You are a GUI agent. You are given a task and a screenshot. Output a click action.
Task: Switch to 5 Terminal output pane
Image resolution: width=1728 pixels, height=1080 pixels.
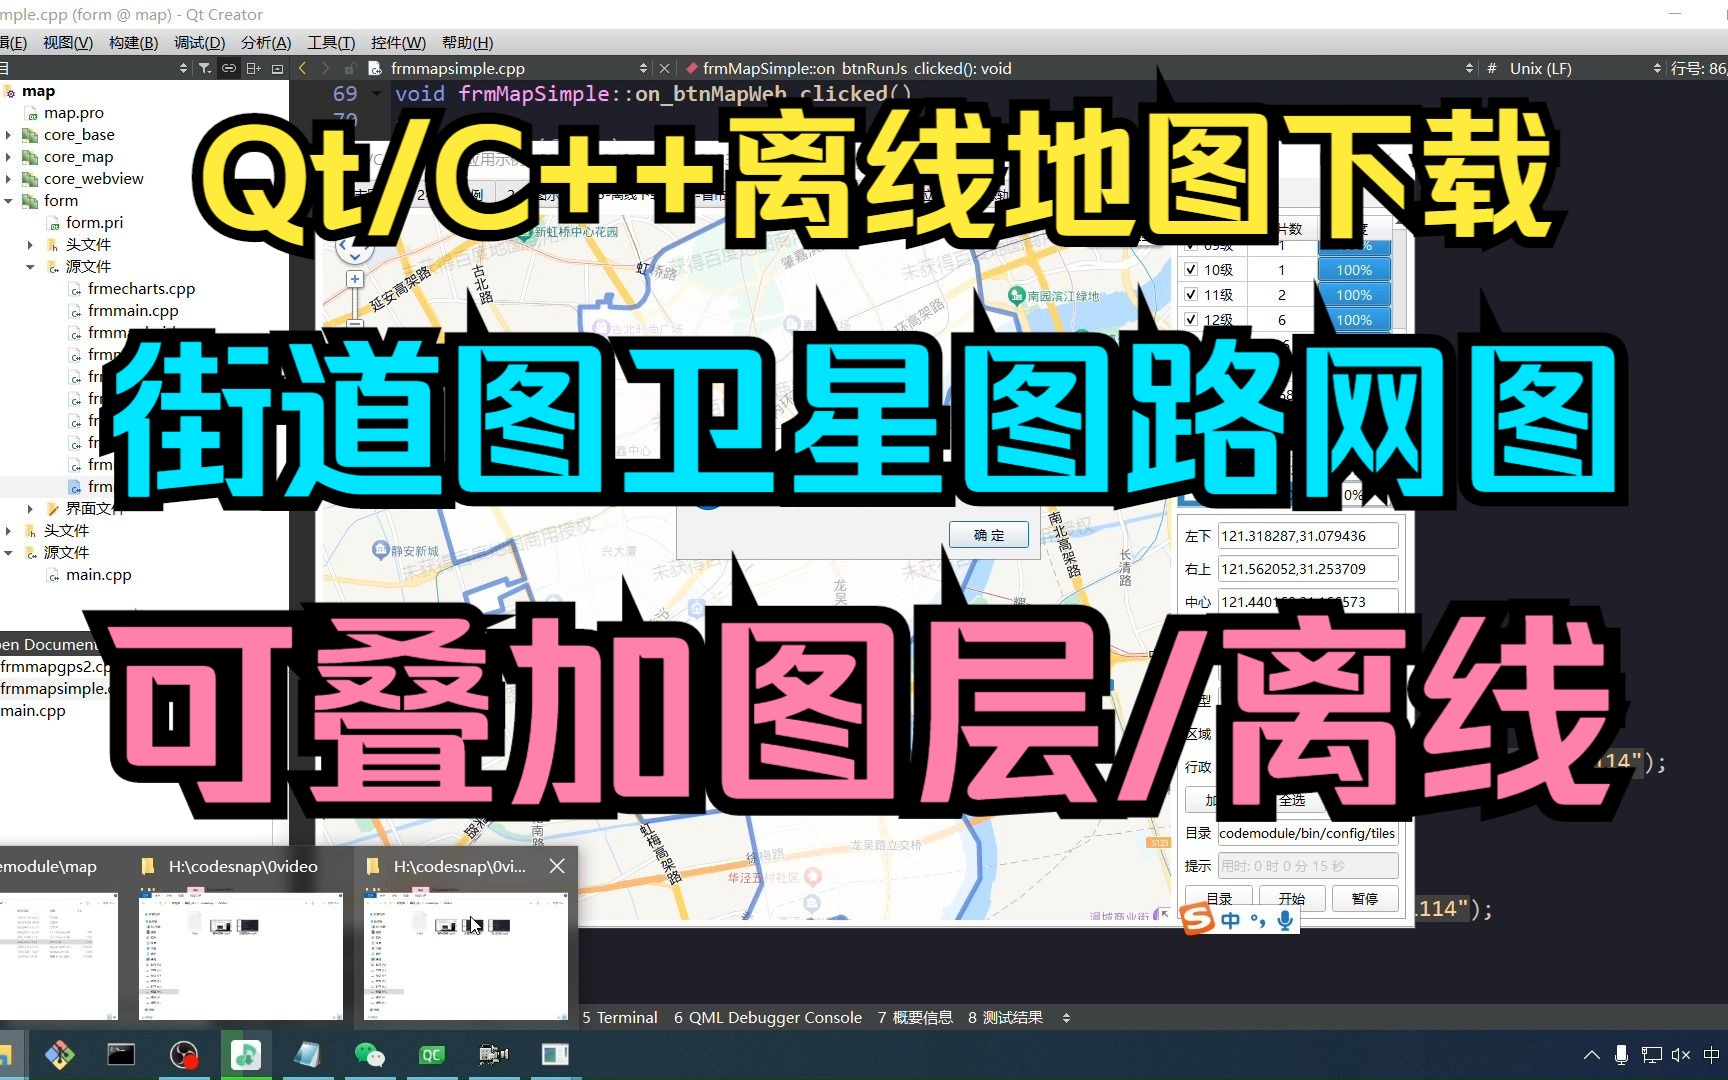[x=620, y=1018]
